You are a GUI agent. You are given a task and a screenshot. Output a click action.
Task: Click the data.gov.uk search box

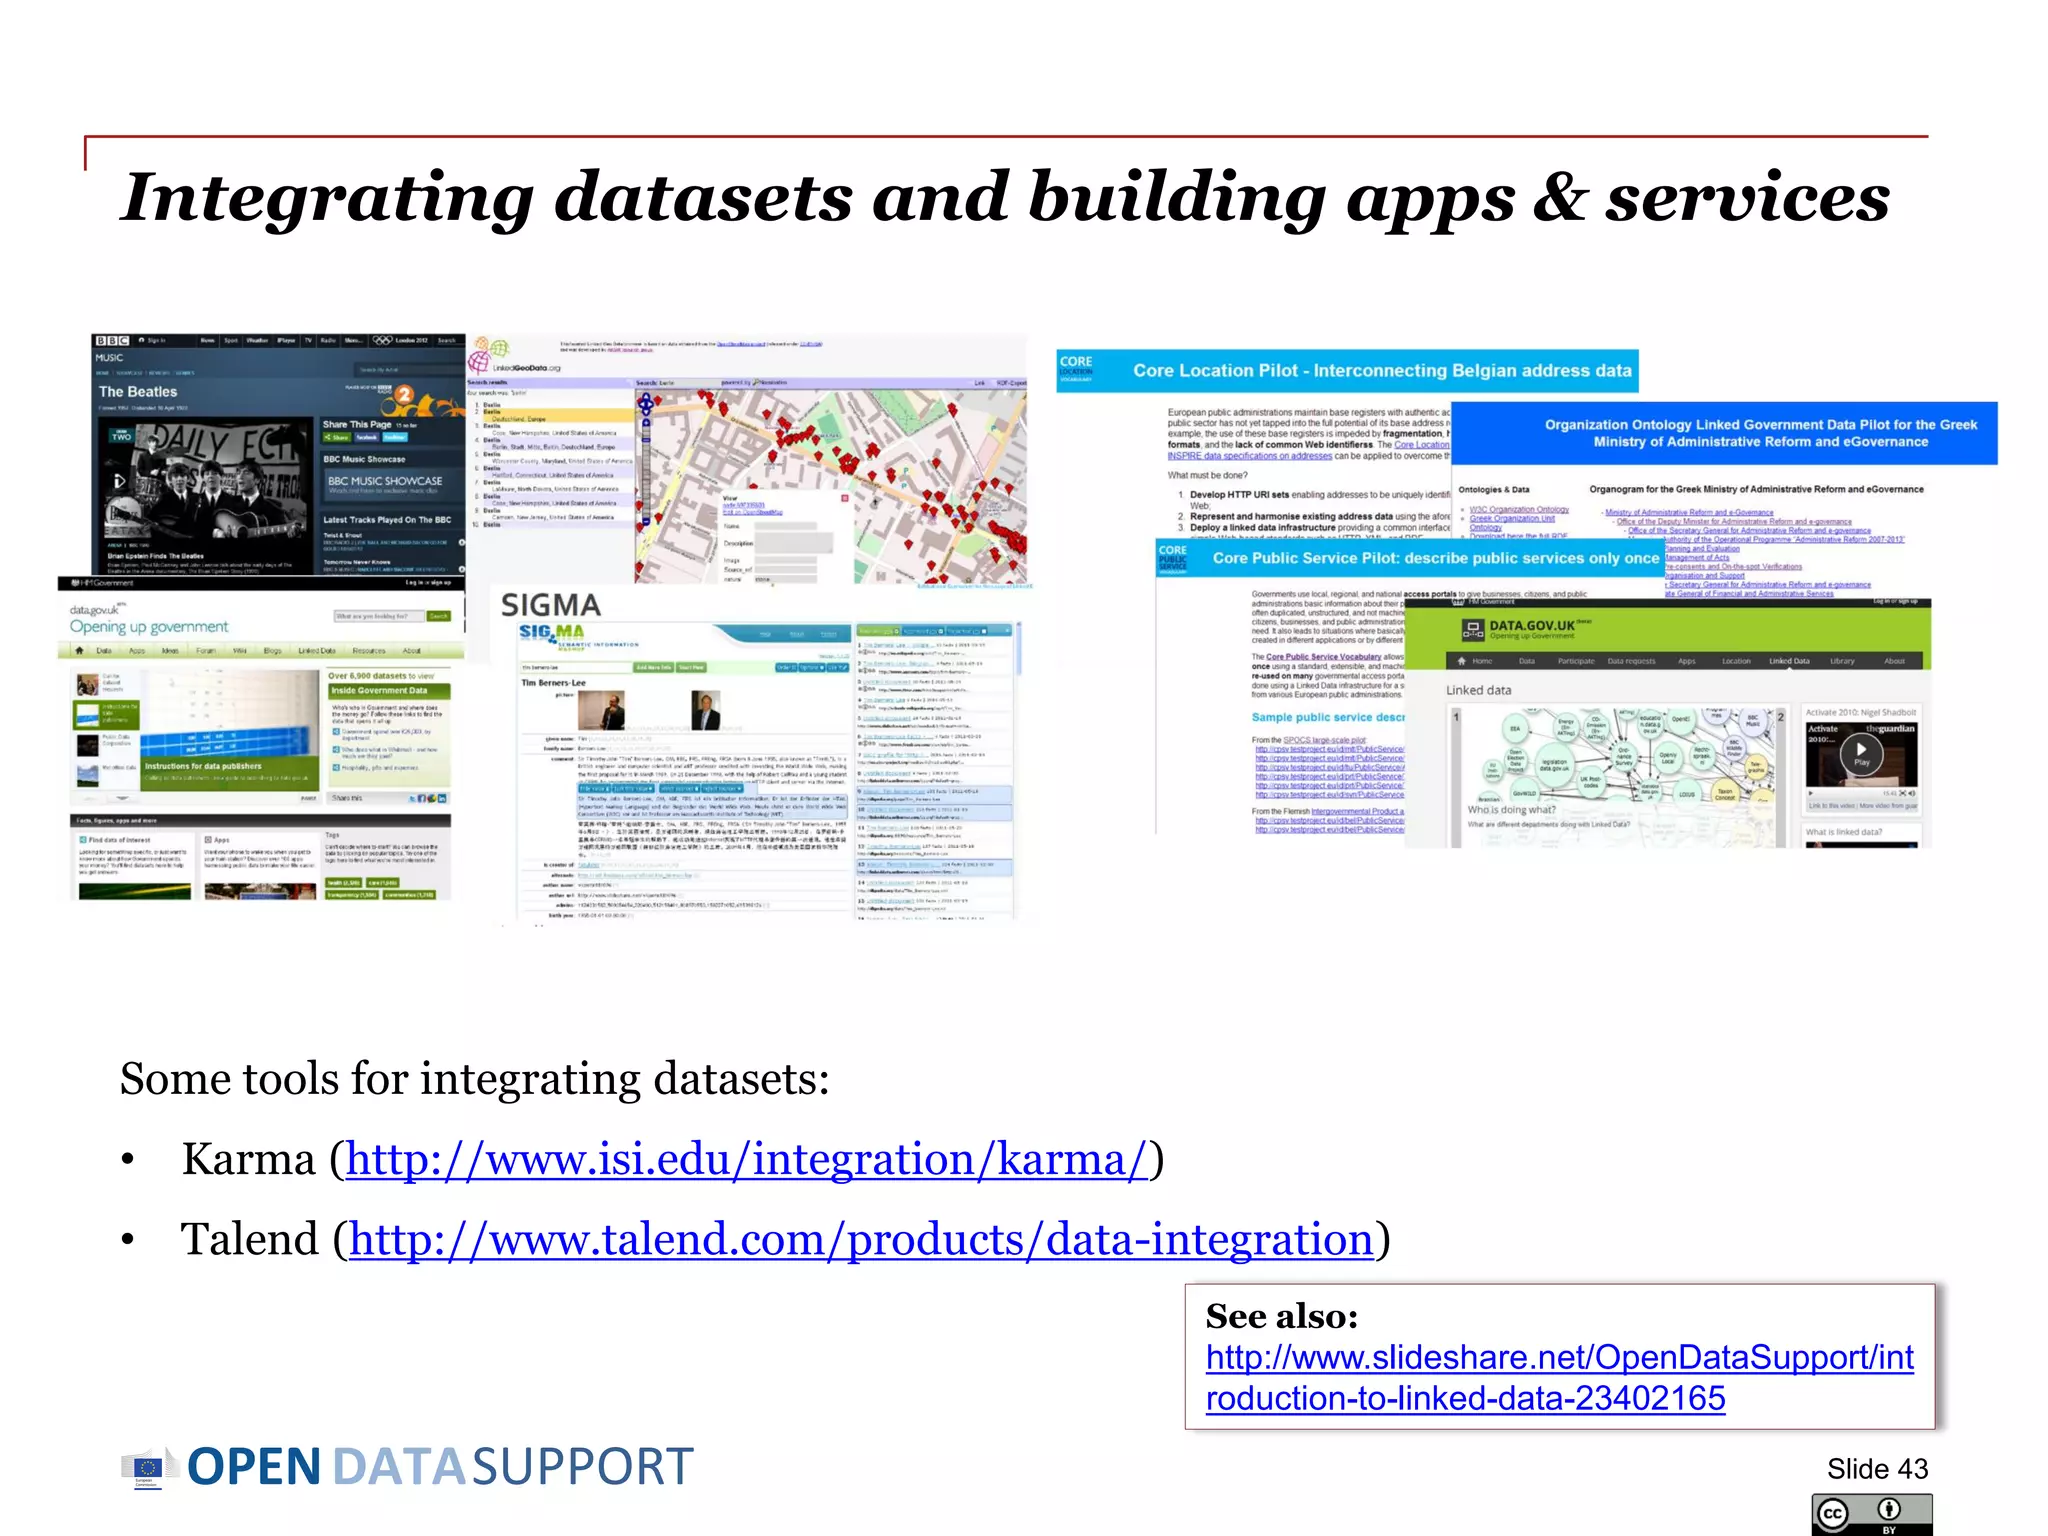pyautogui.click(x=380, y=616)
